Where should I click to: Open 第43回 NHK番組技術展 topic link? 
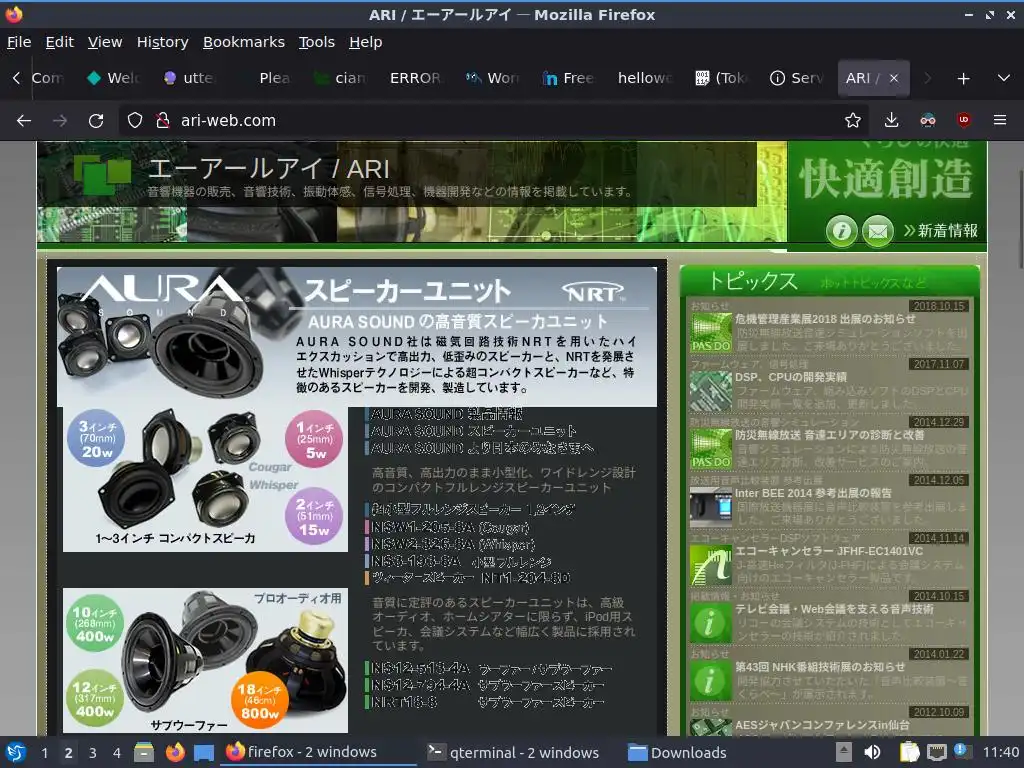coord(820,667)
